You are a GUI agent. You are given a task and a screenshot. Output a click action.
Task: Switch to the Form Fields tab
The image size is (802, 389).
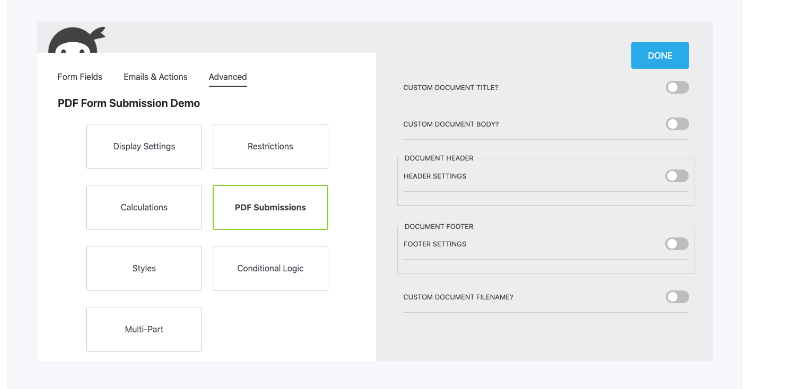pyautogui.click(x=80, y=77)
